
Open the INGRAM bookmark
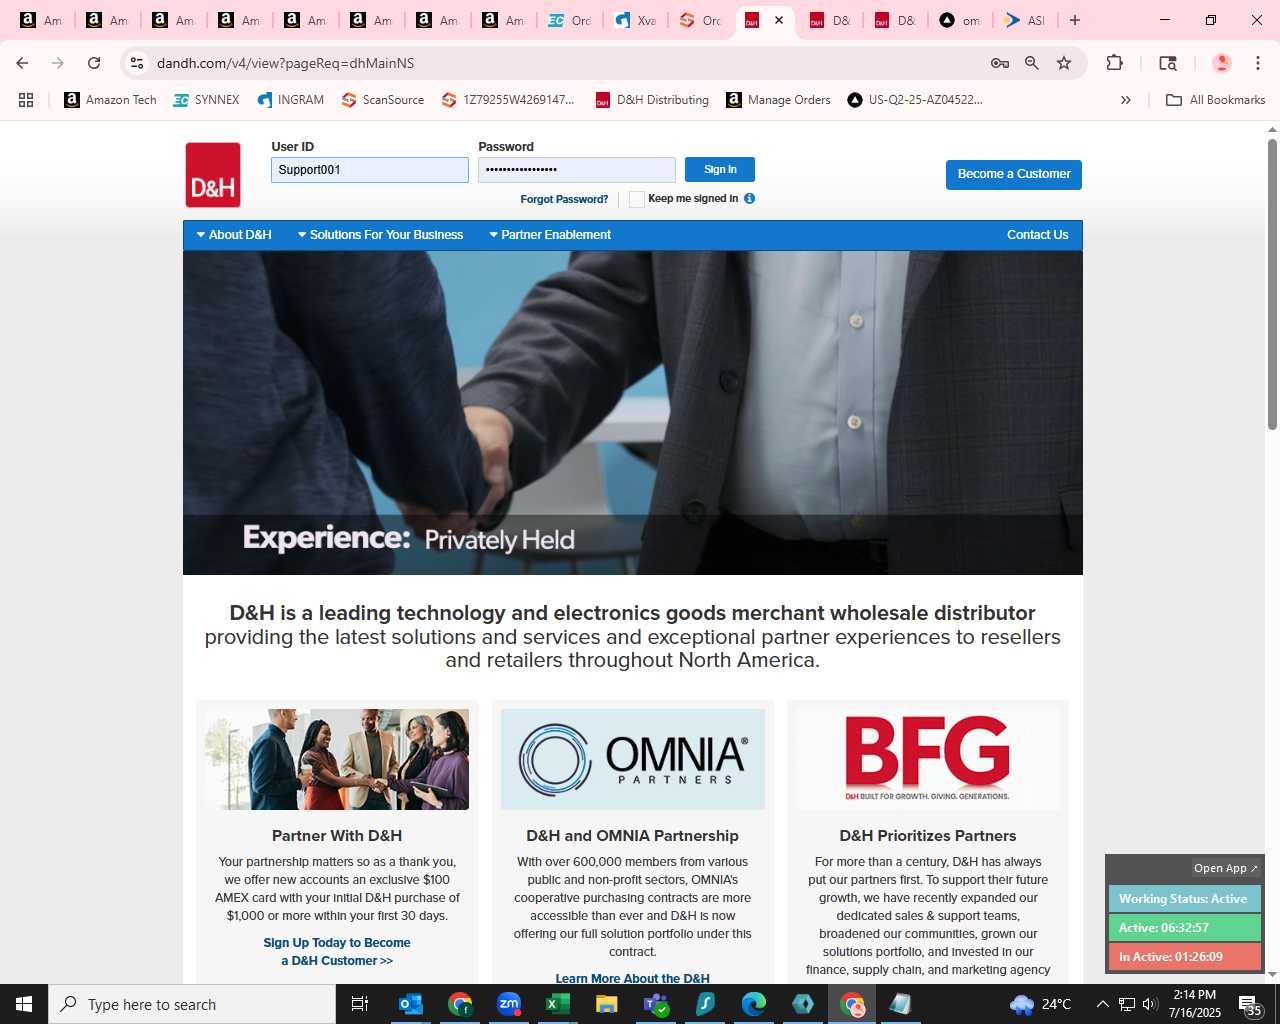click(291, 100)
